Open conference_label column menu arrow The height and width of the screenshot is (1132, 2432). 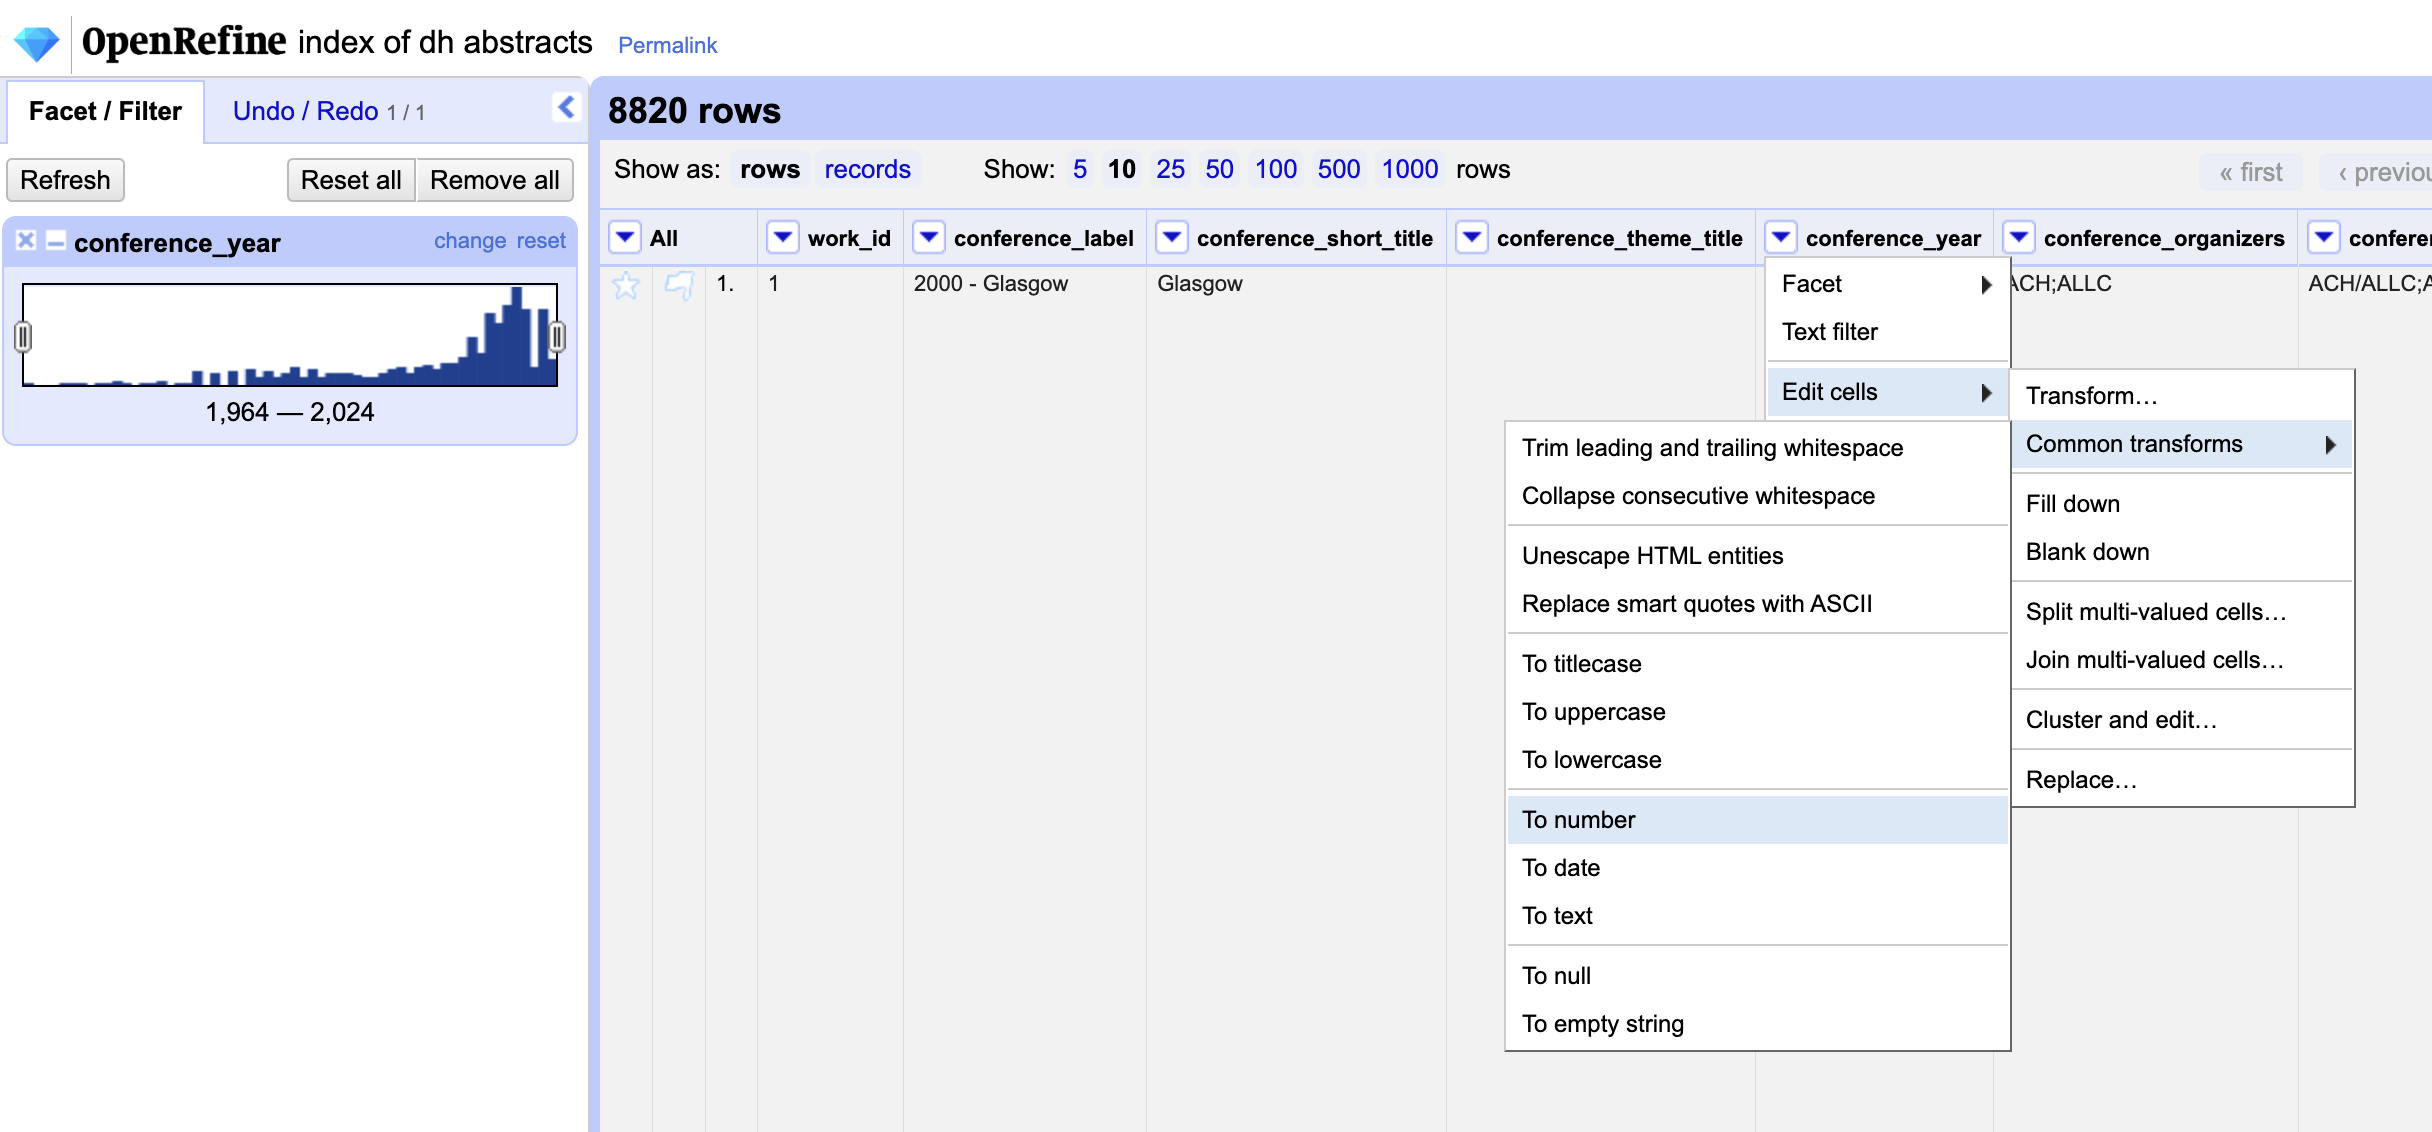[929, 238]
